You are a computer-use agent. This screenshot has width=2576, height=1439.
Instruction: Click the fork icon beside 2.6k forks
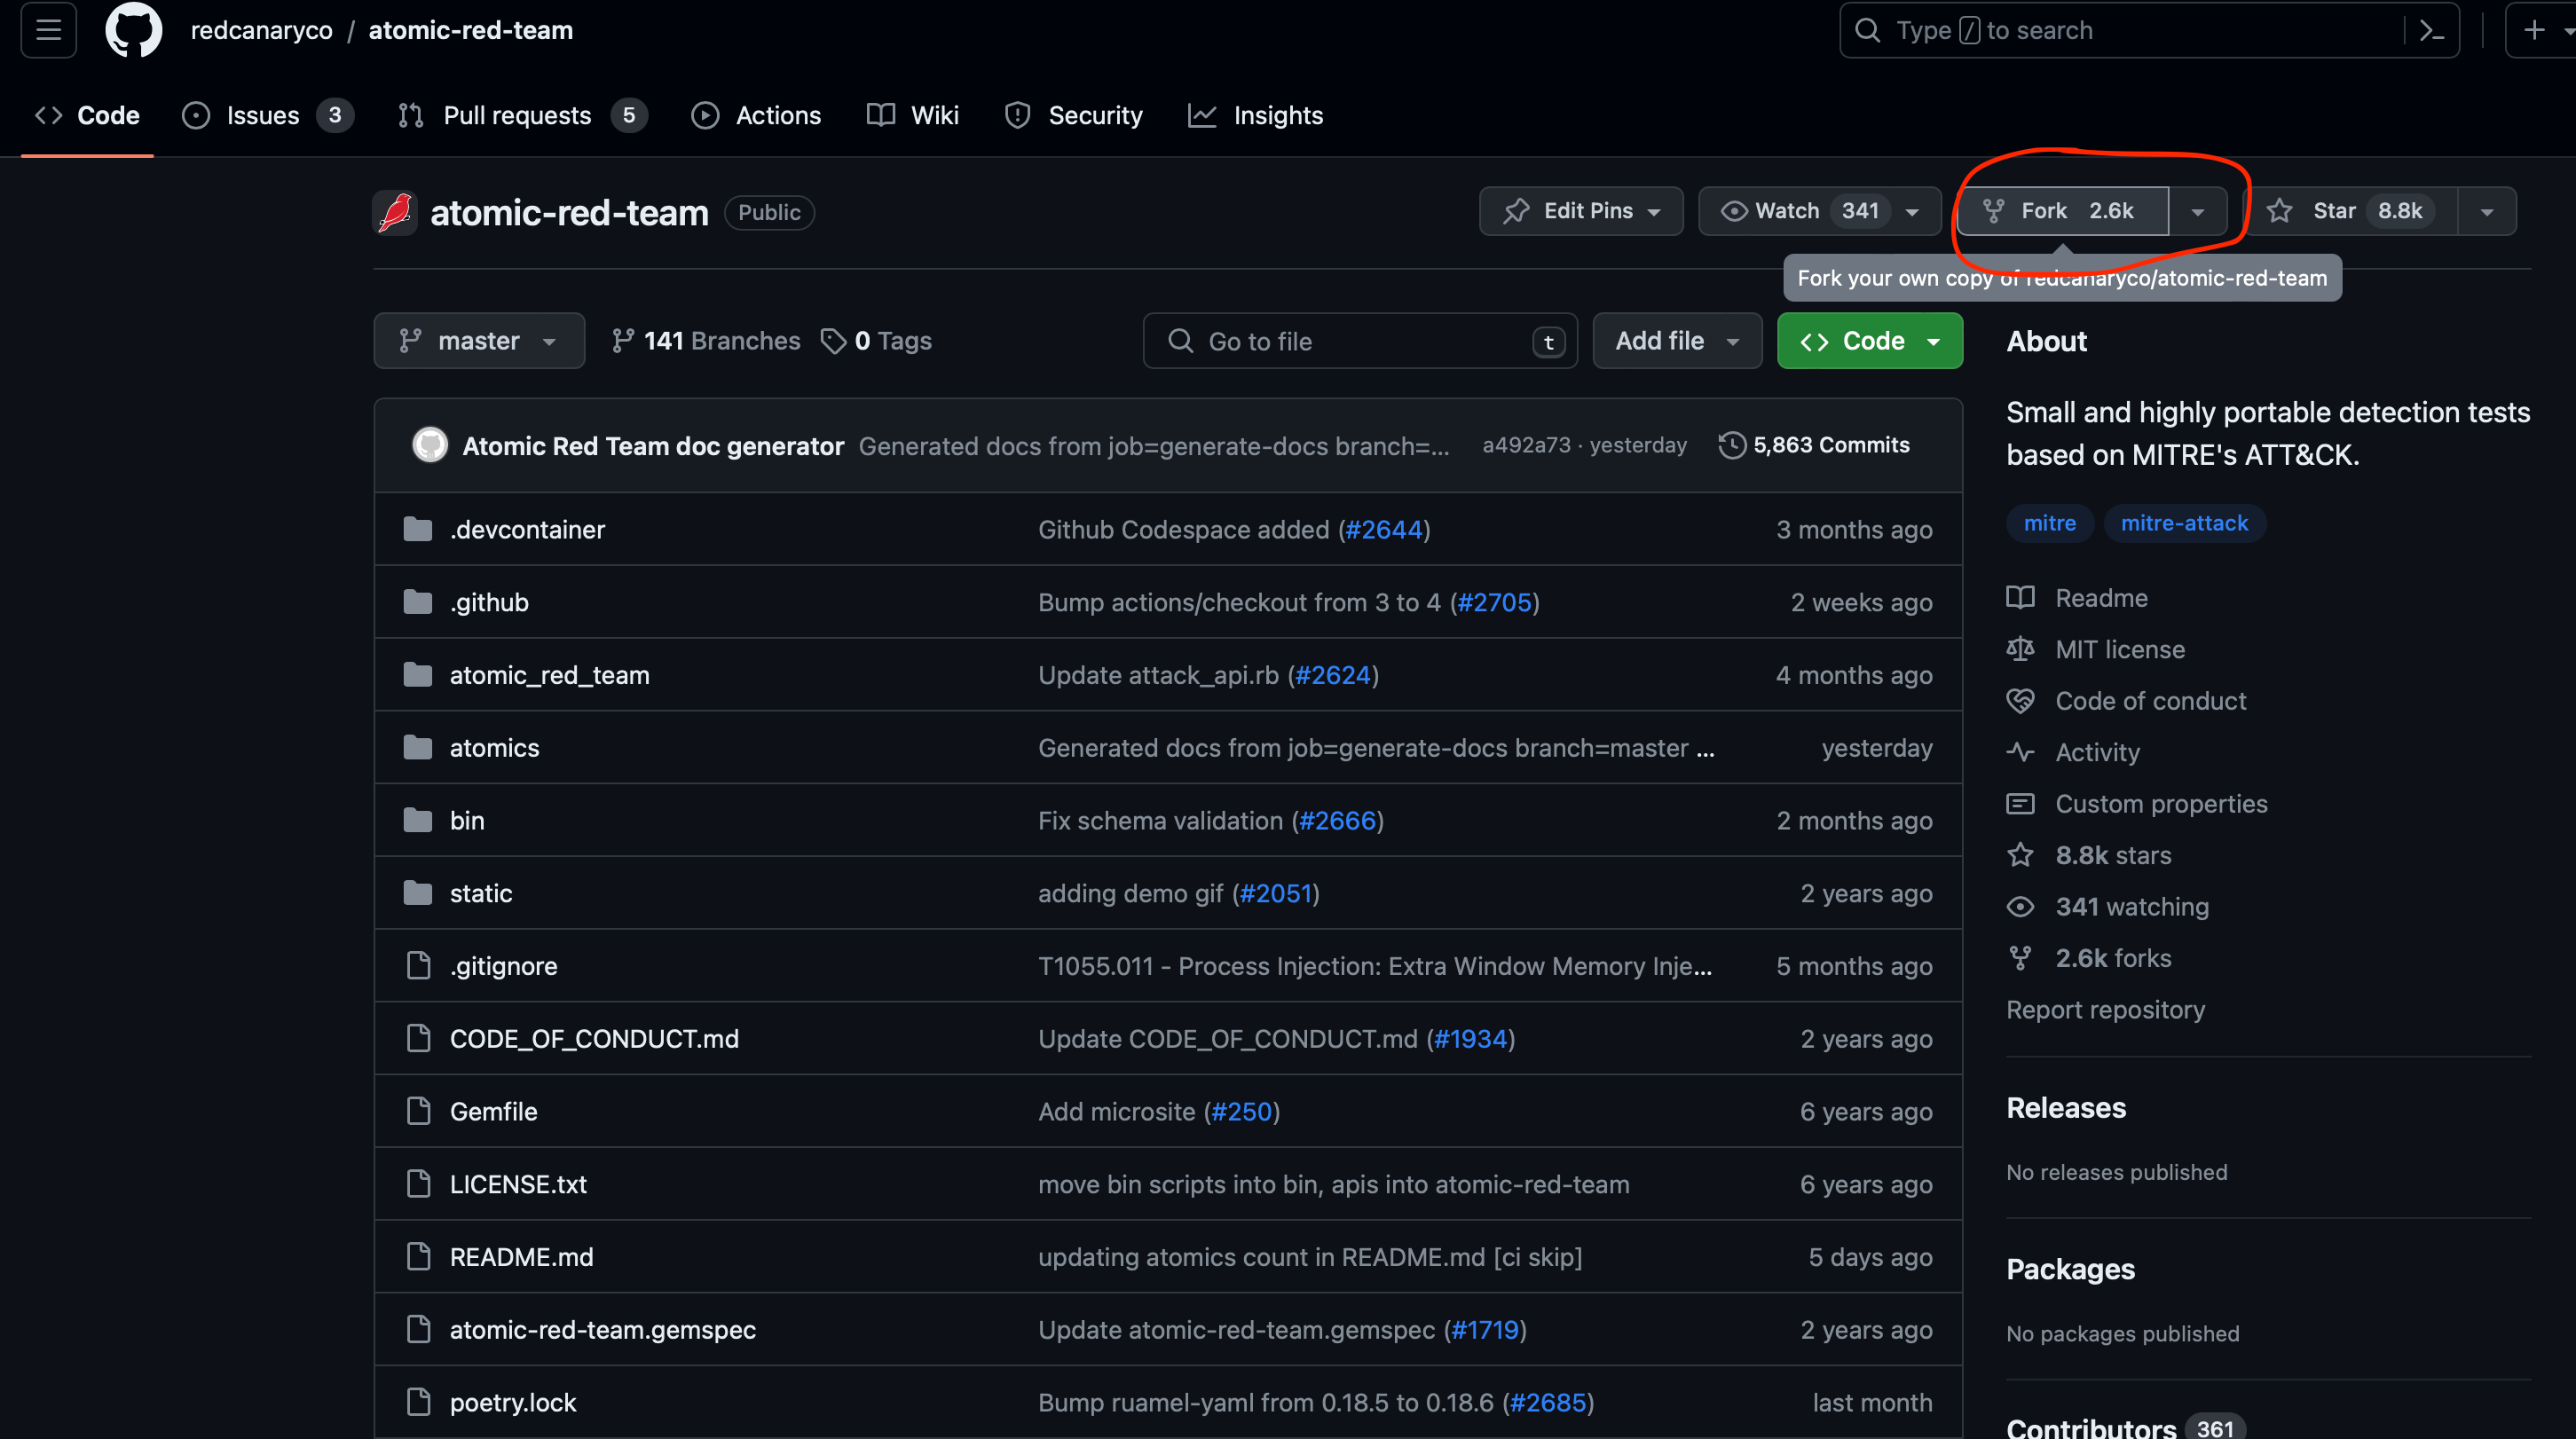coord(2020,958)
